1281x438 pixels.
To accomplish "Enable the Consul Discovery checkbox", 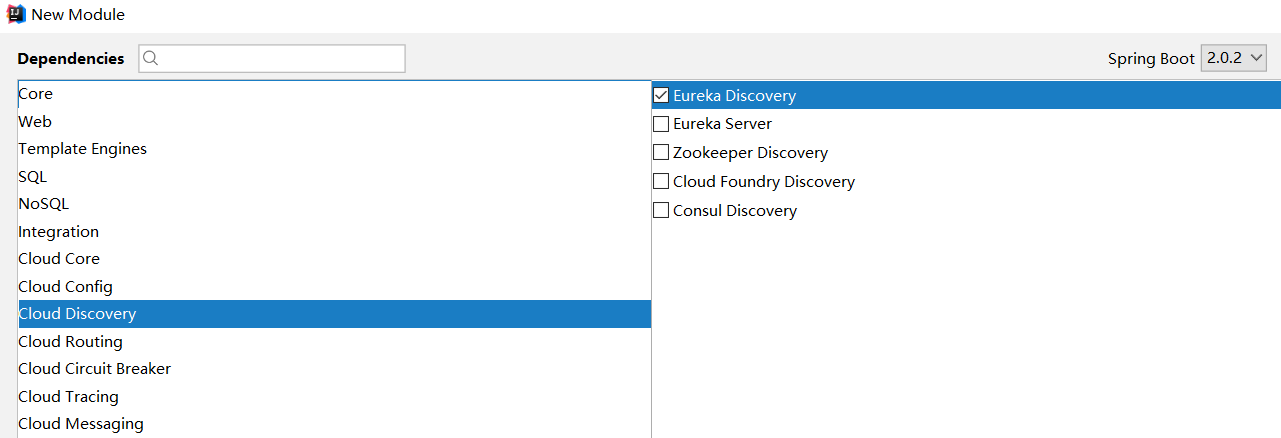I will coord(661,211).
